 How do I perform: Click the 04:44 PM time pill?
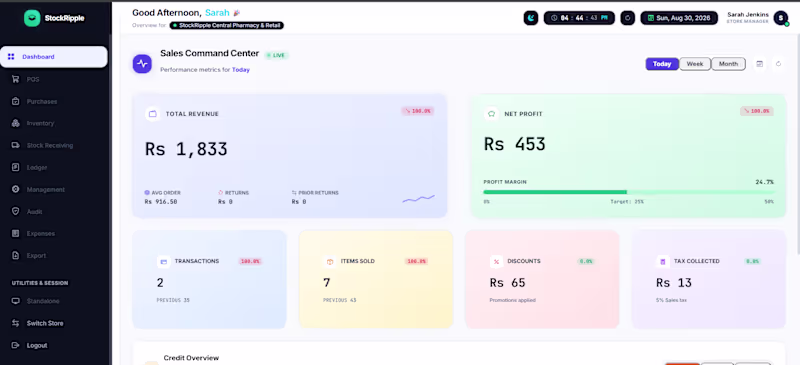[579, 18]
